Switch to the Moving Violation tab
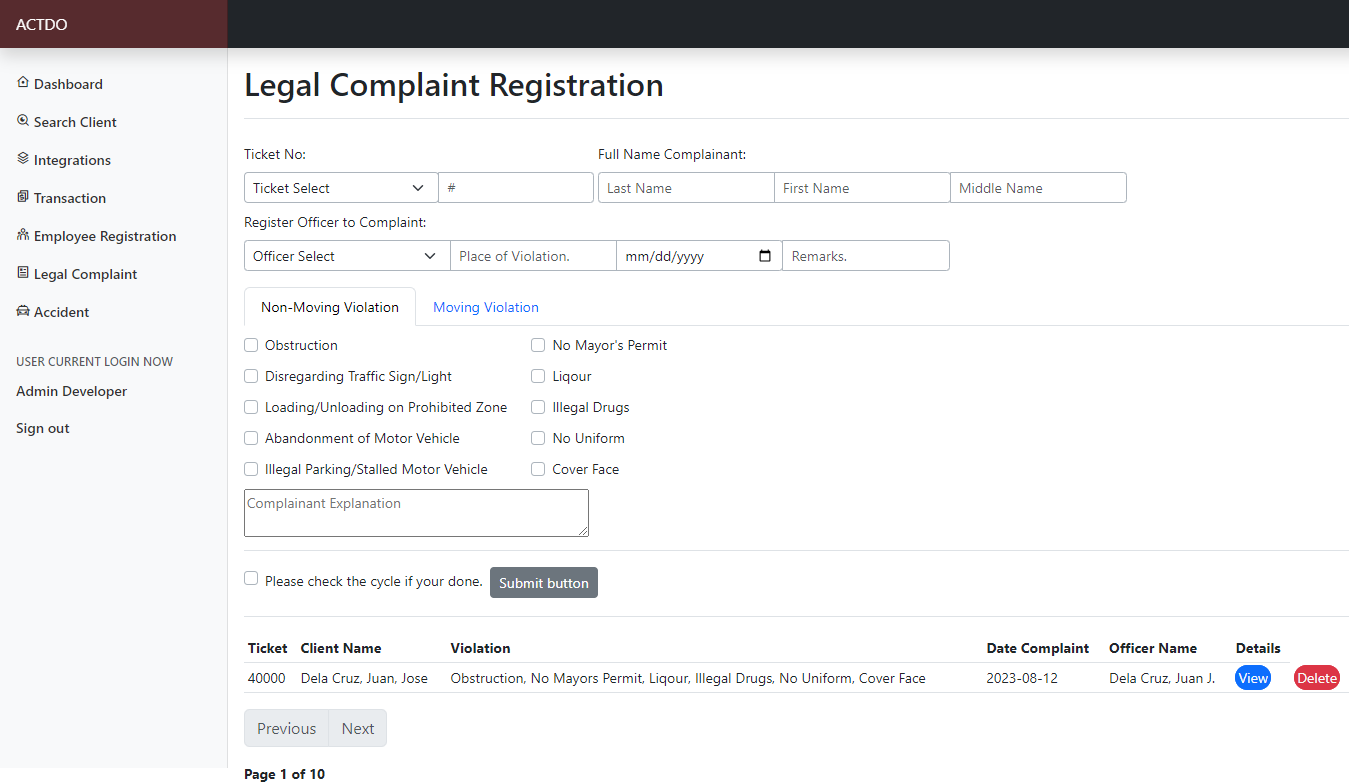This screenshot has width=1349, height=784. (x=485, y=307)
